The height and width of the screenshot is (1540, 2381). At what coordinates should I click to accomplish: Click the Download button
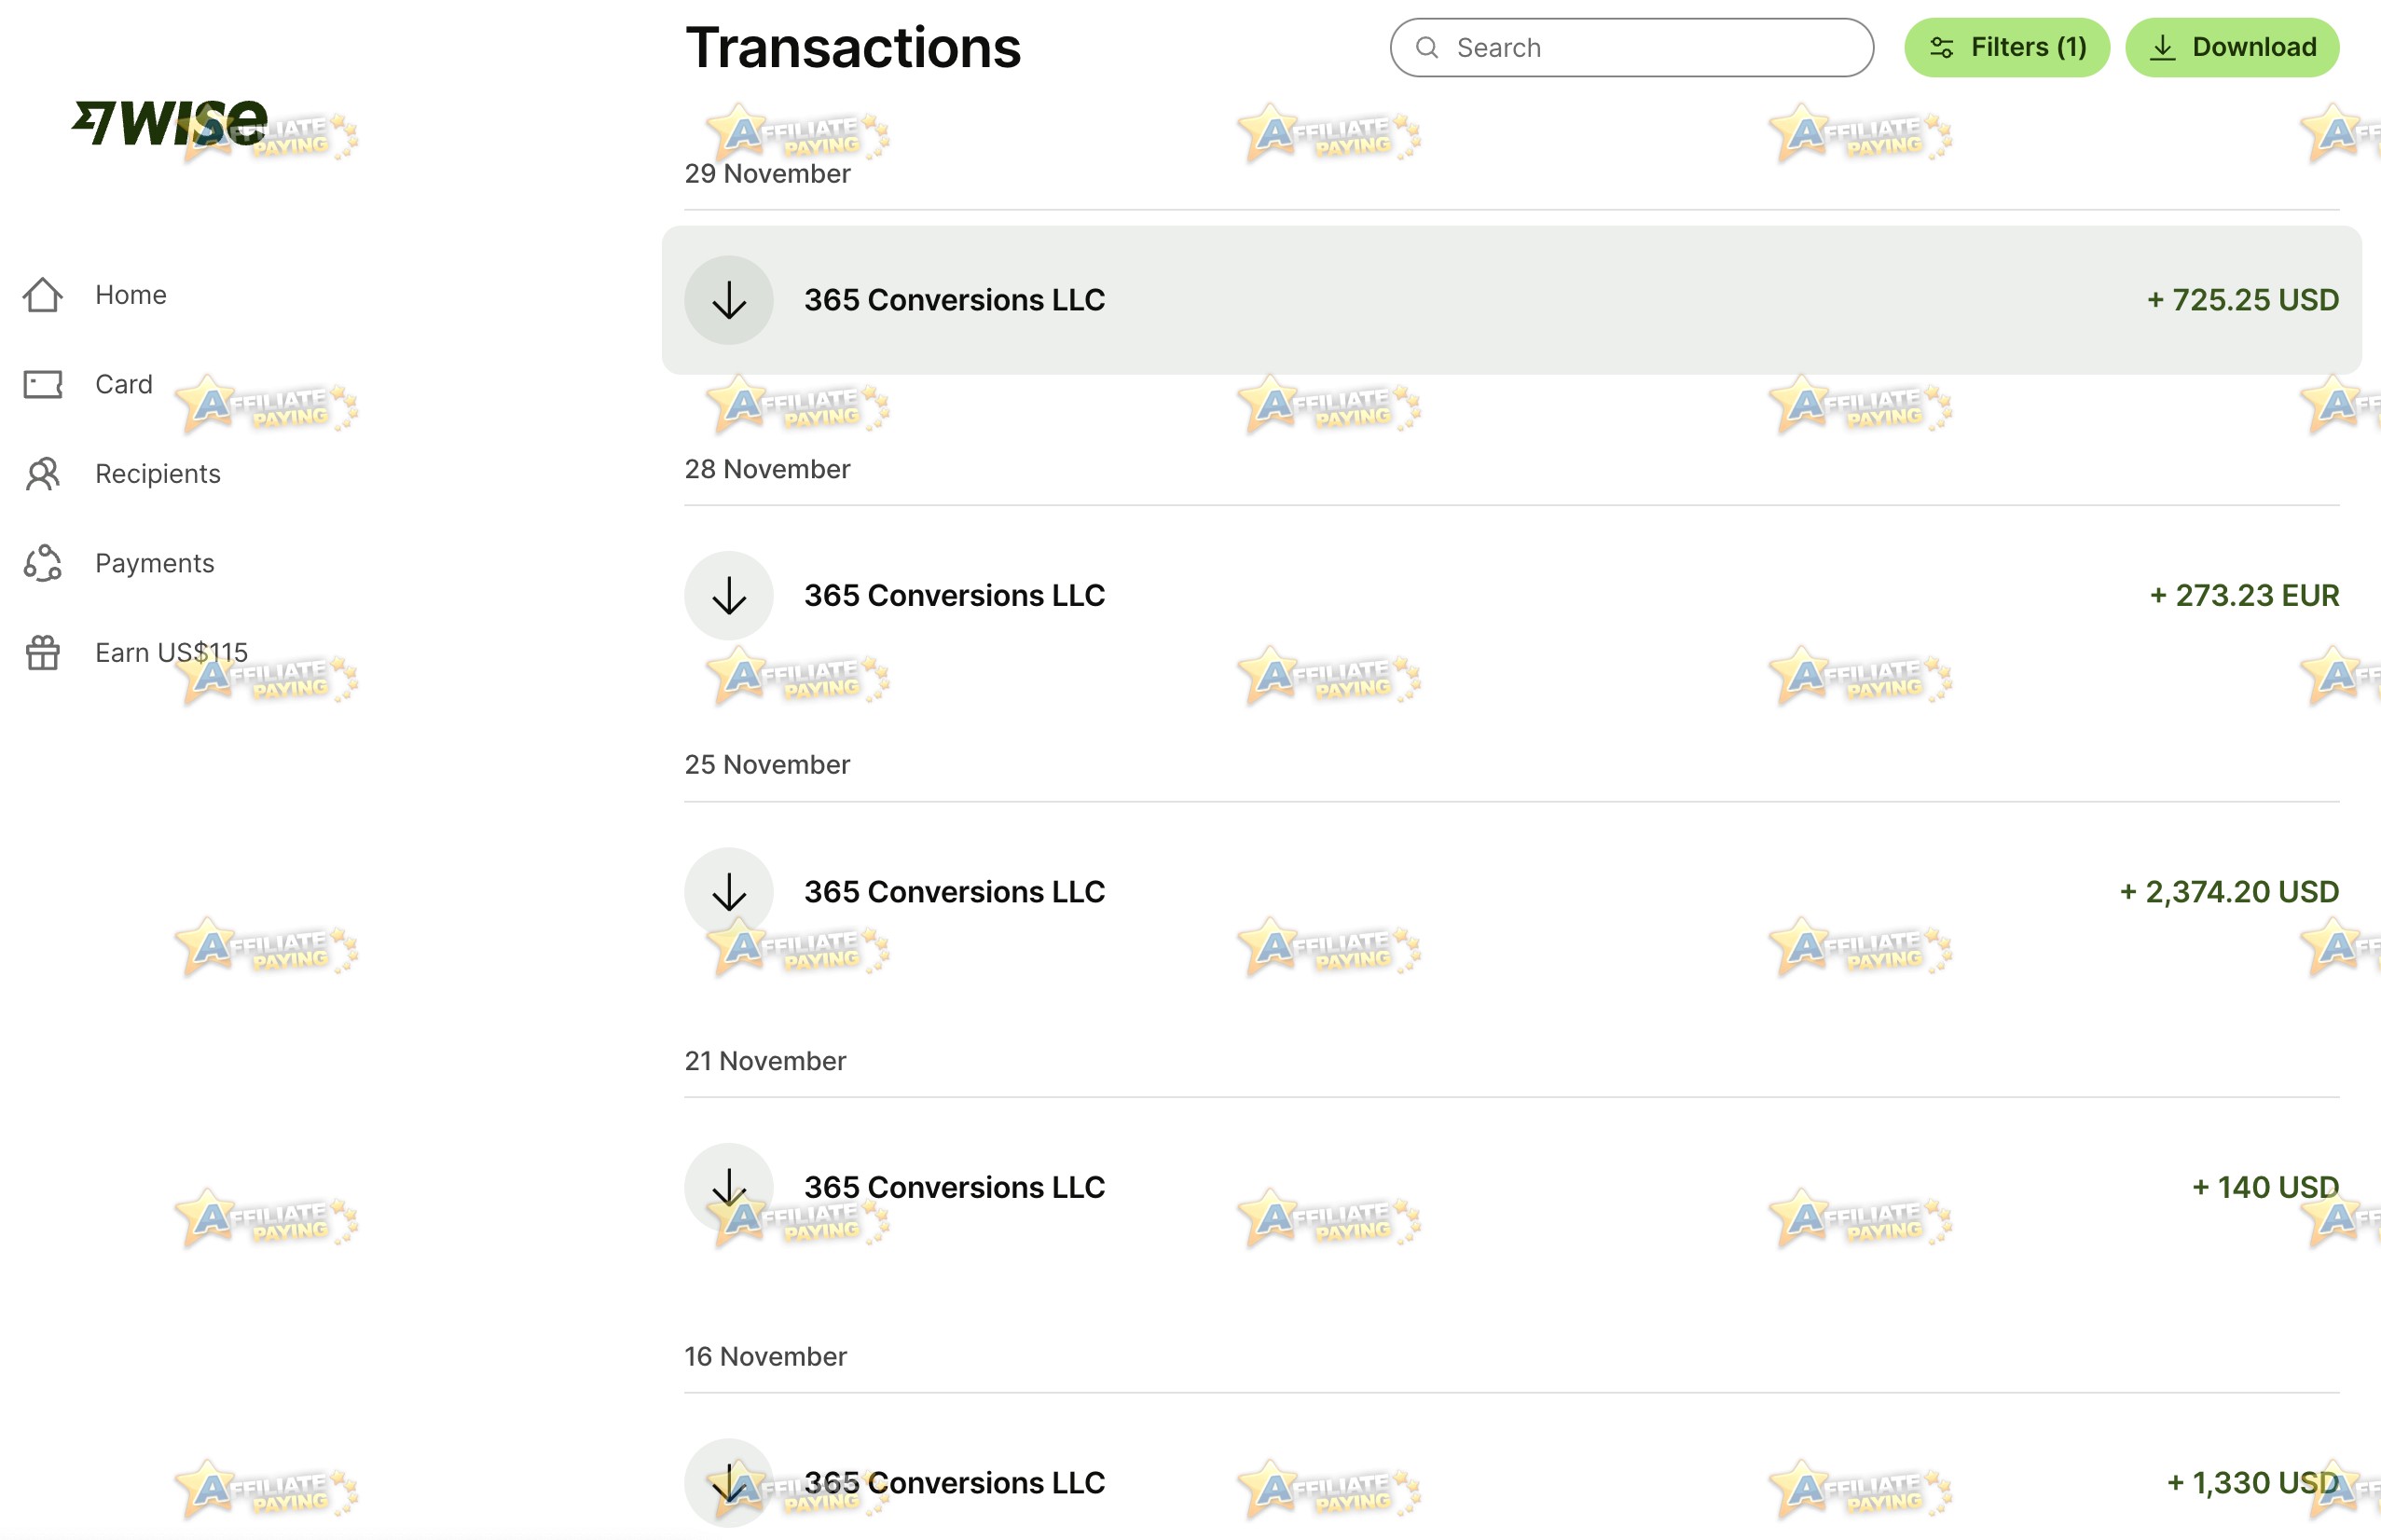(2232, 47)
